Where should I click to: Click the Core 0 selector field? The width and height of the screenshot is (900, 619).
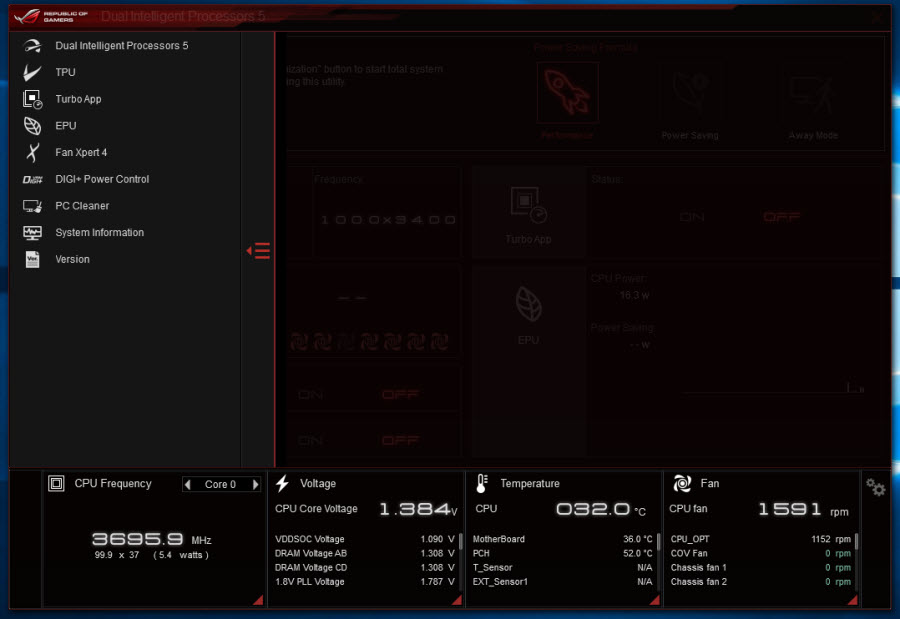[221, 485]
